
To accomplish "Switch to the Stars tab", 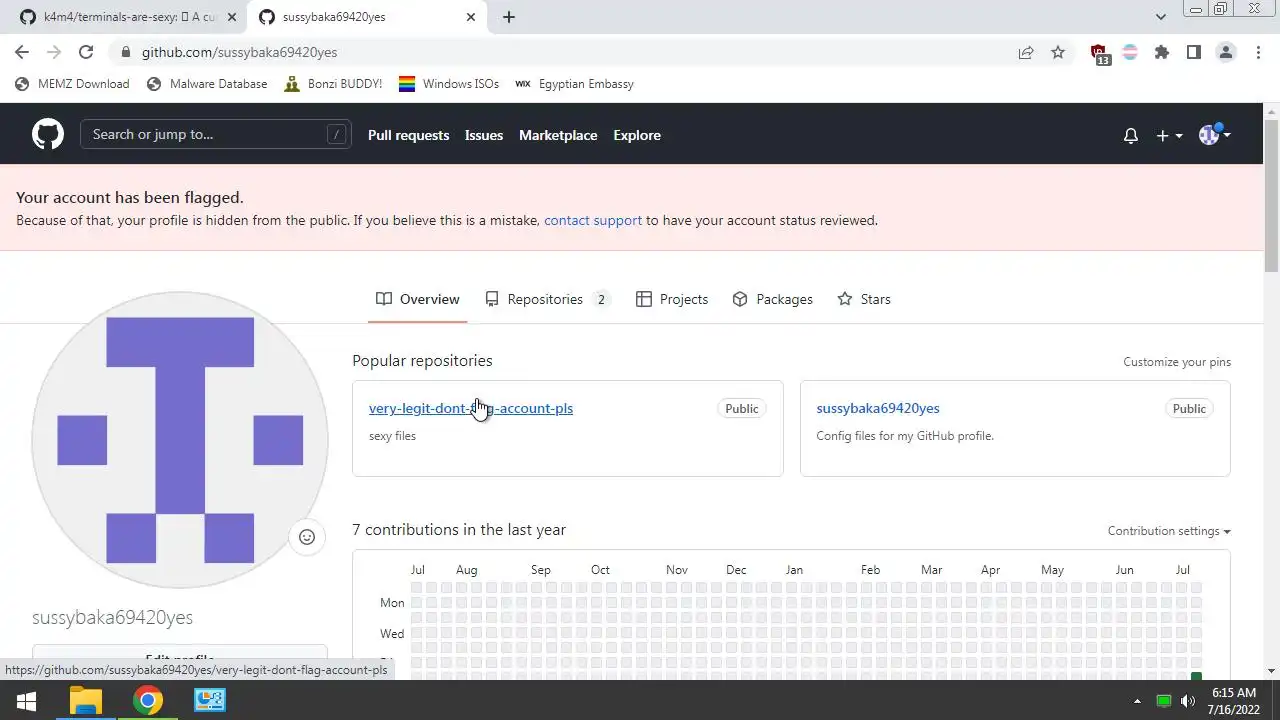I will click(864, 299).
